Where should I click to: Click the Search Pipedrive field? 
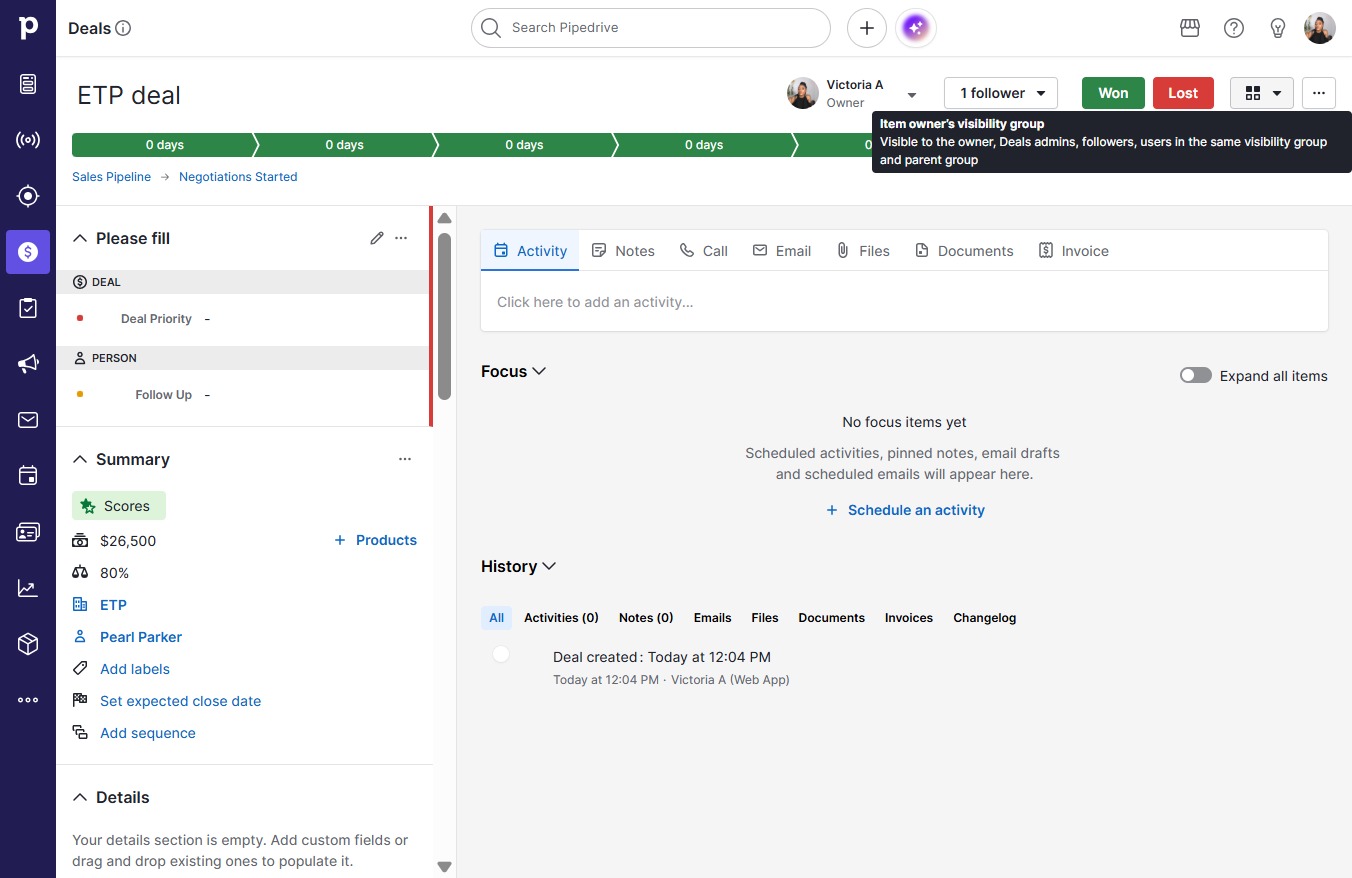(651, 28)
